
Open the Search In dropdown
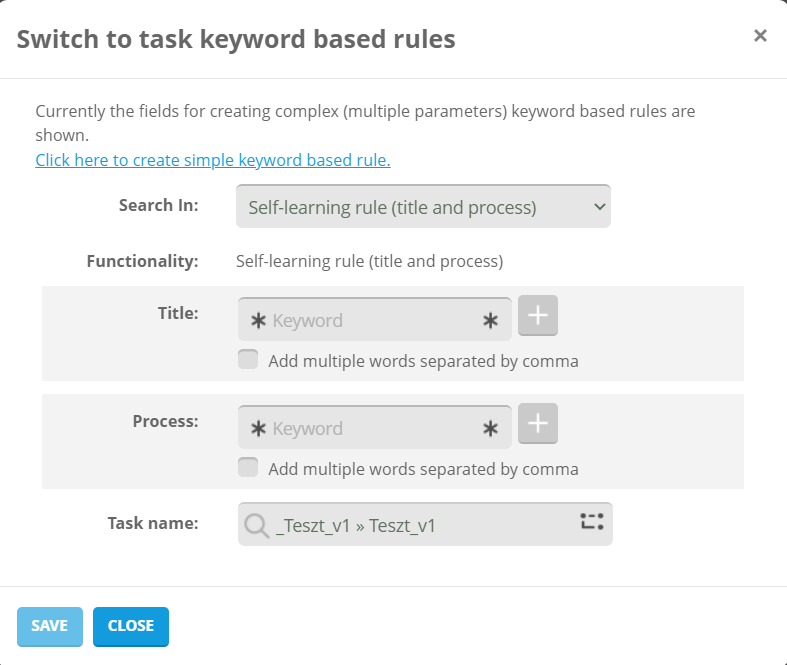coord(423,207)
